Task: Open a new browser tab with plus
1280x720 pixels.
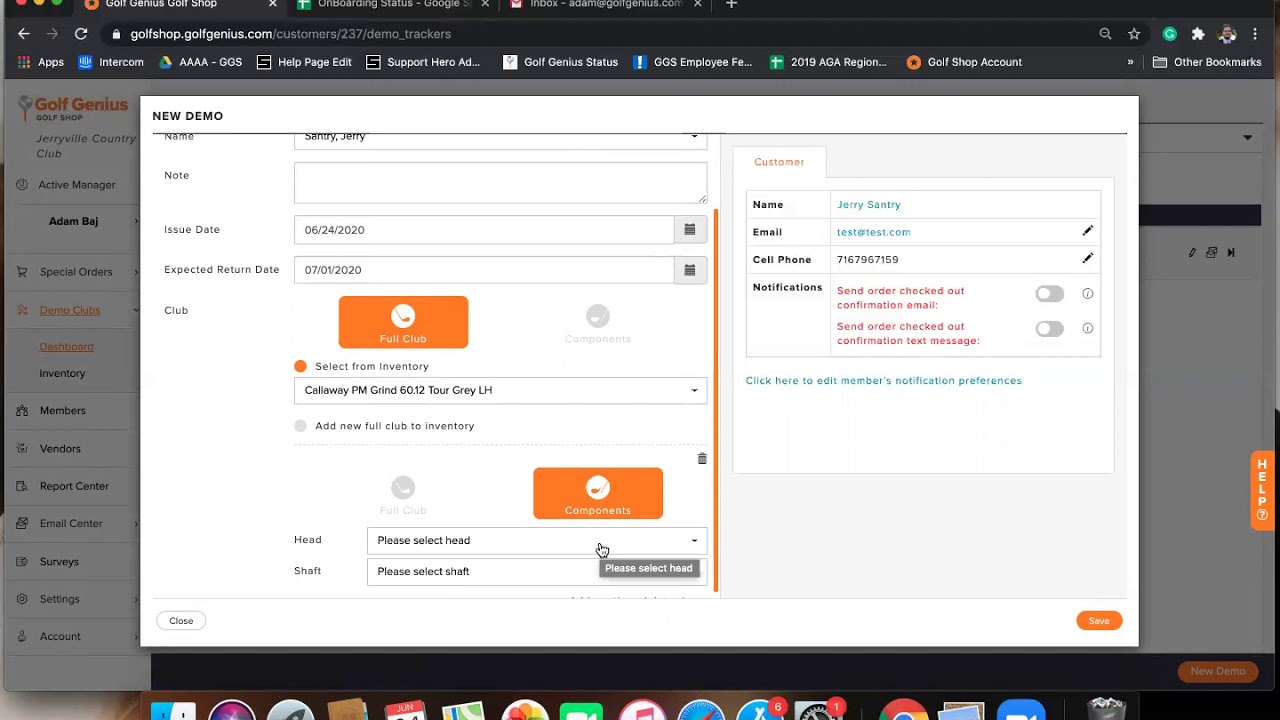Action: 731,5
